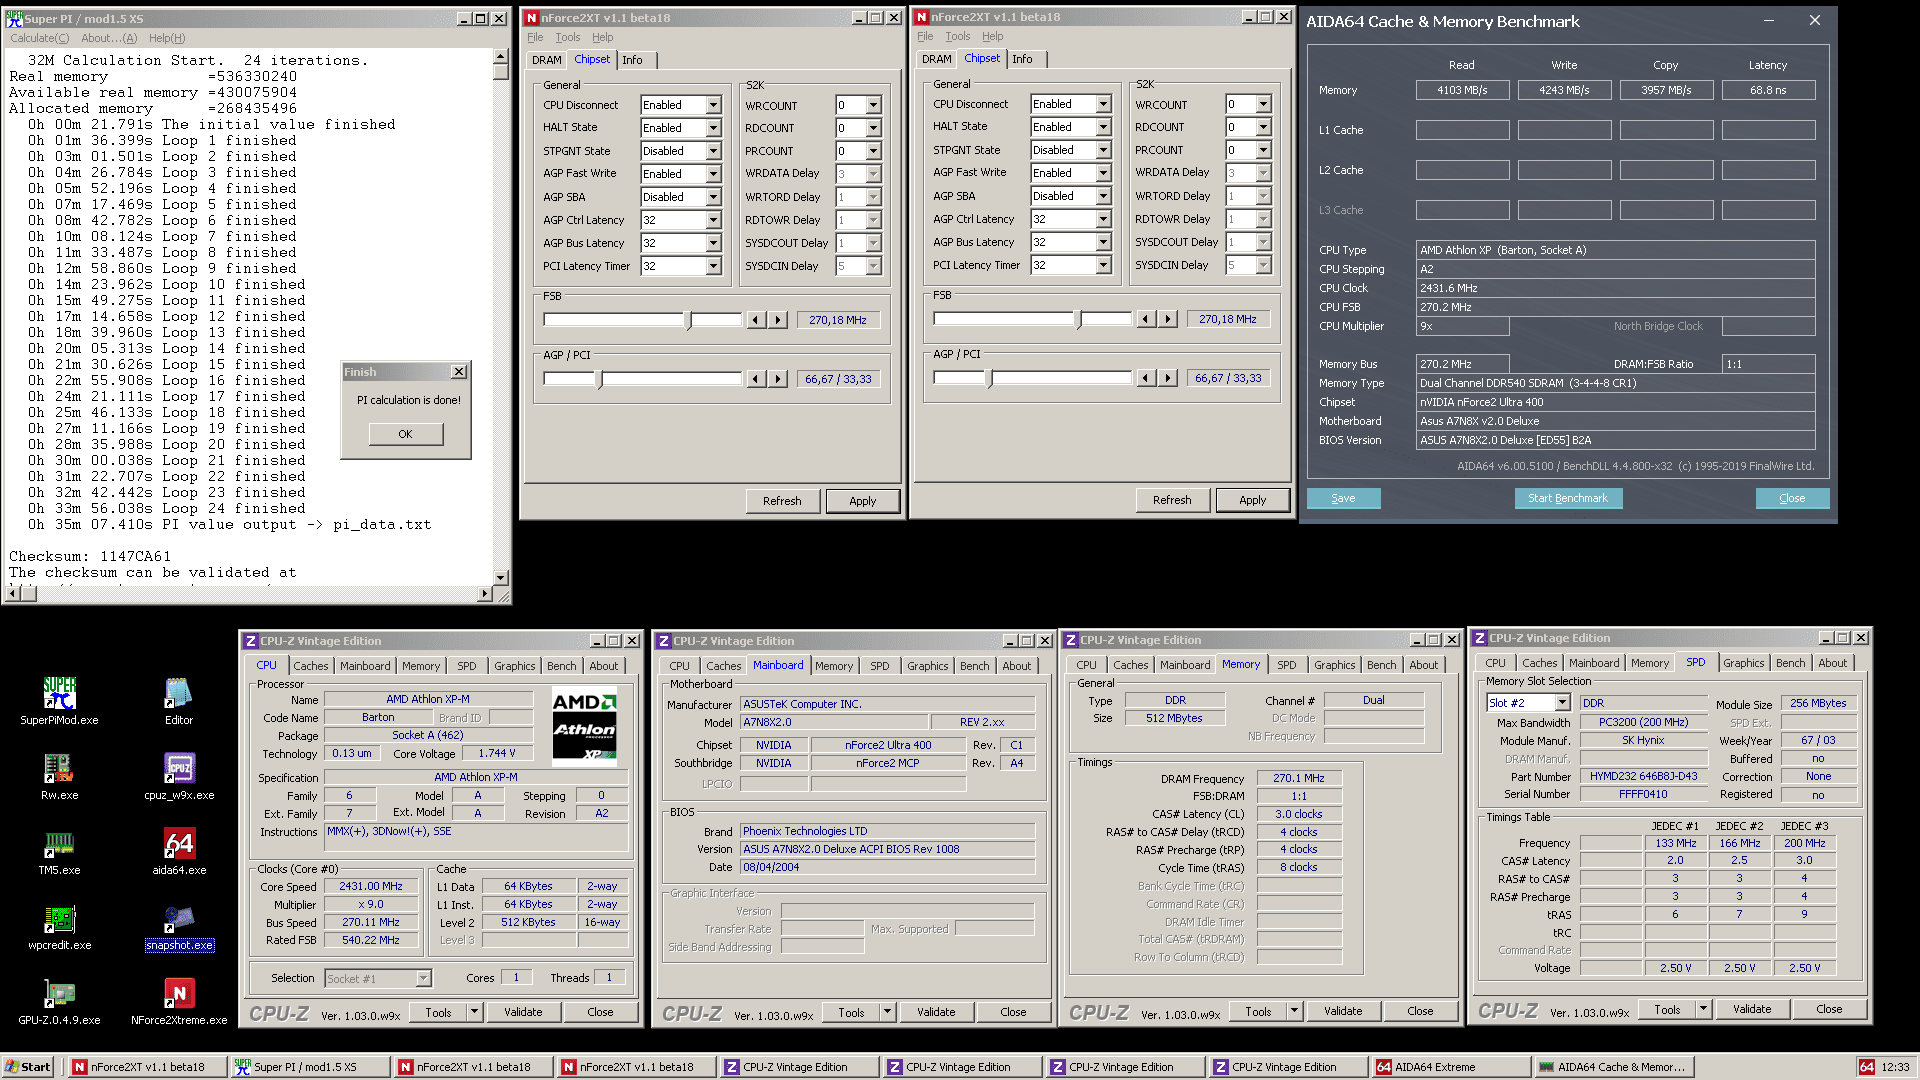Click AGP/PCI left arrow in left nForce2XT window
Screen dimensions: 1920x1080
[x=756, y=379]
